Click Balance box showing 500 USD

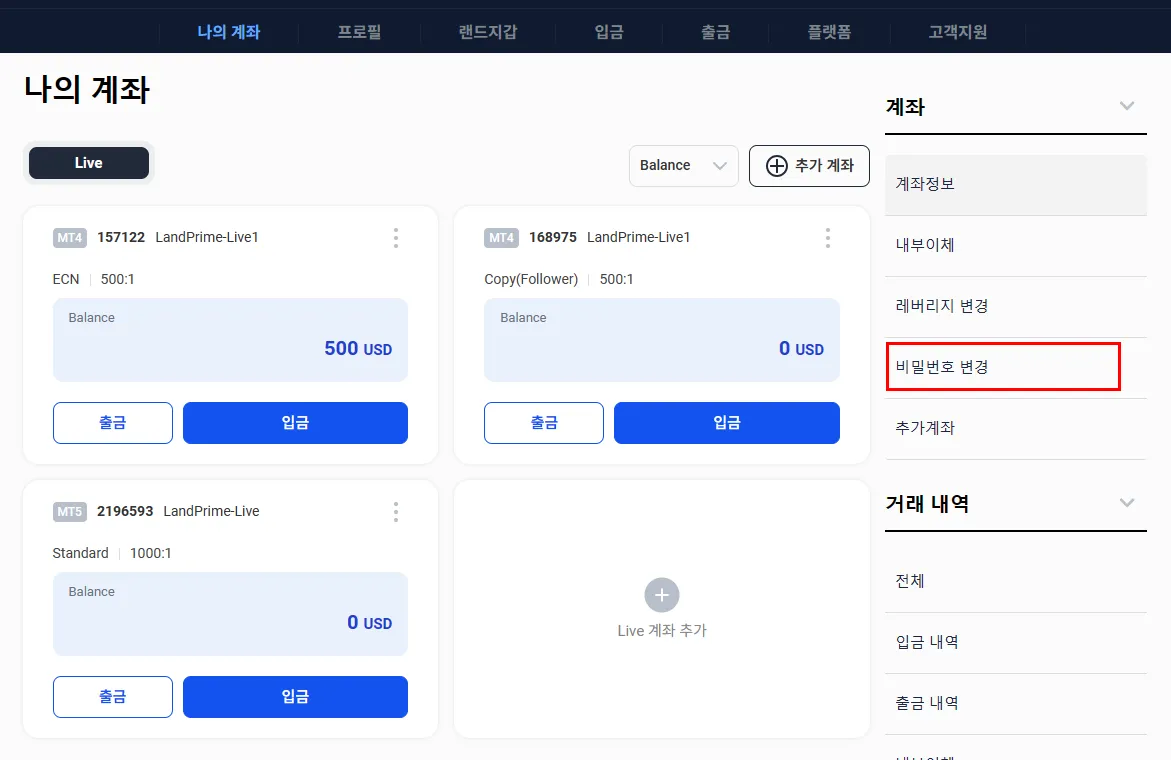230,340
